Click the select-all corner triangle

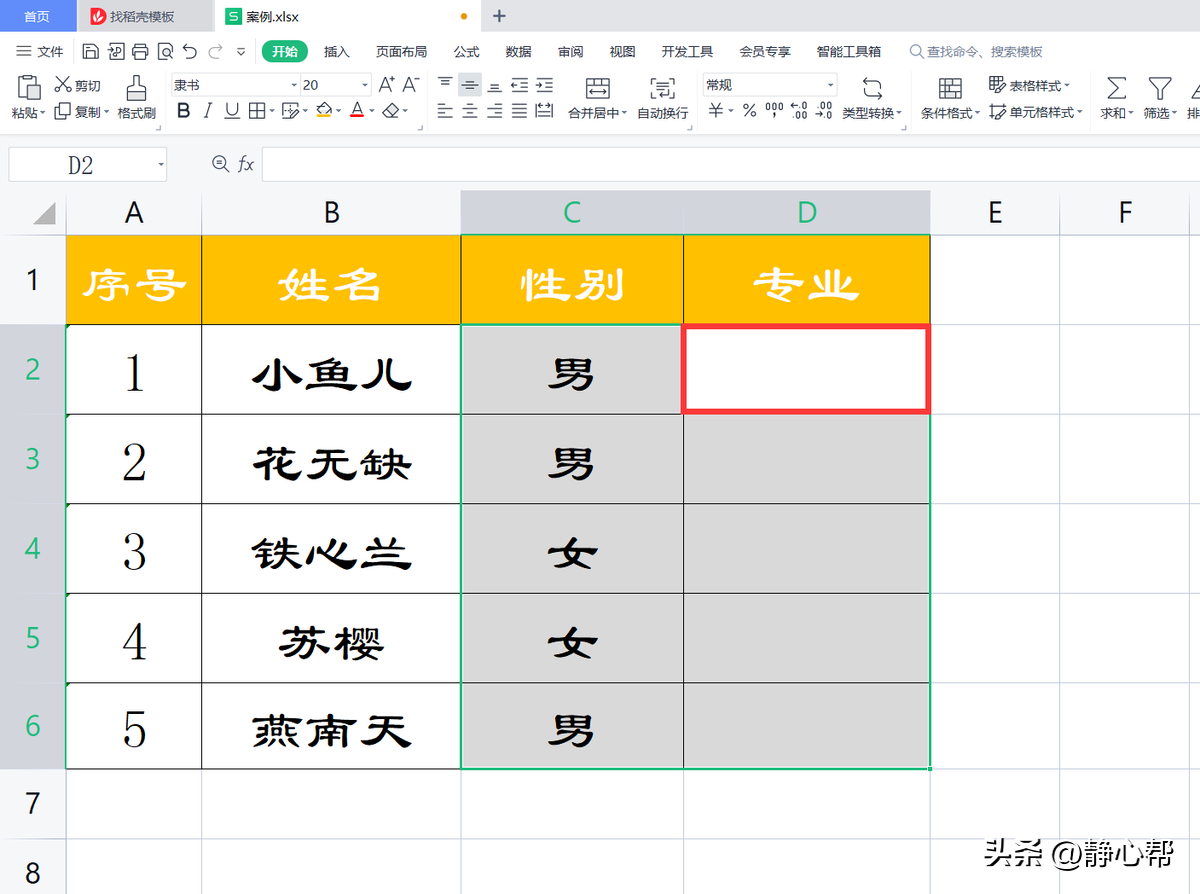coord(44,214)
